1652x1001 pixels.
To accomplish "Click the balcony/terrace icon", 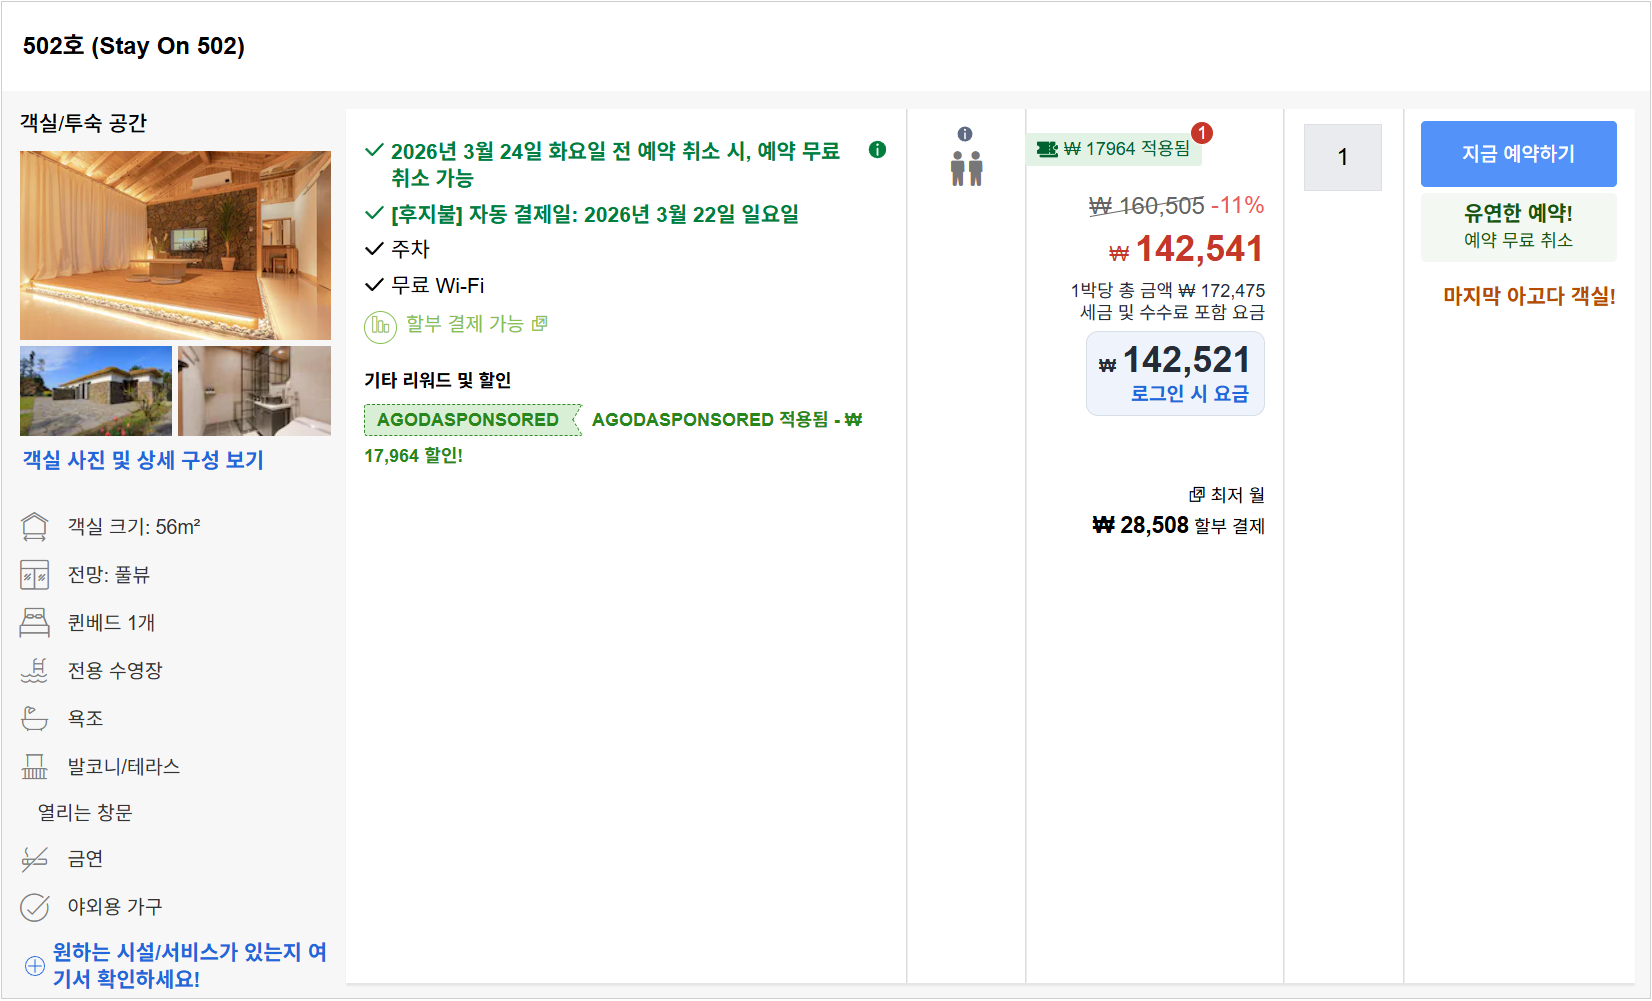I will coord(35,767).
